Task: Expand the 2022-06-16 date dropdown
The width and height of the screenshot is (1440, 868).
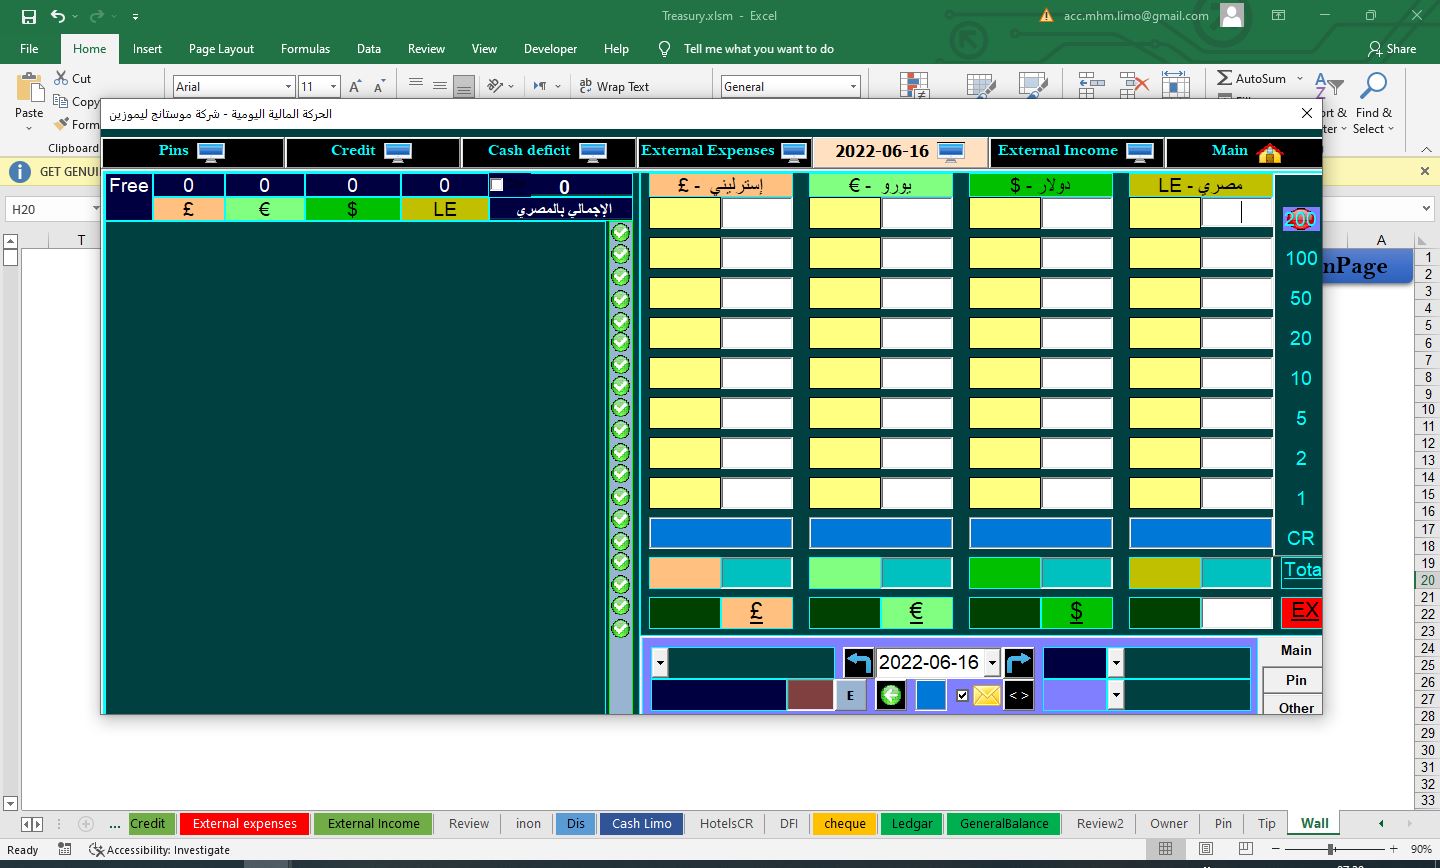Action: pyautogui.click(x=992, y=662)
